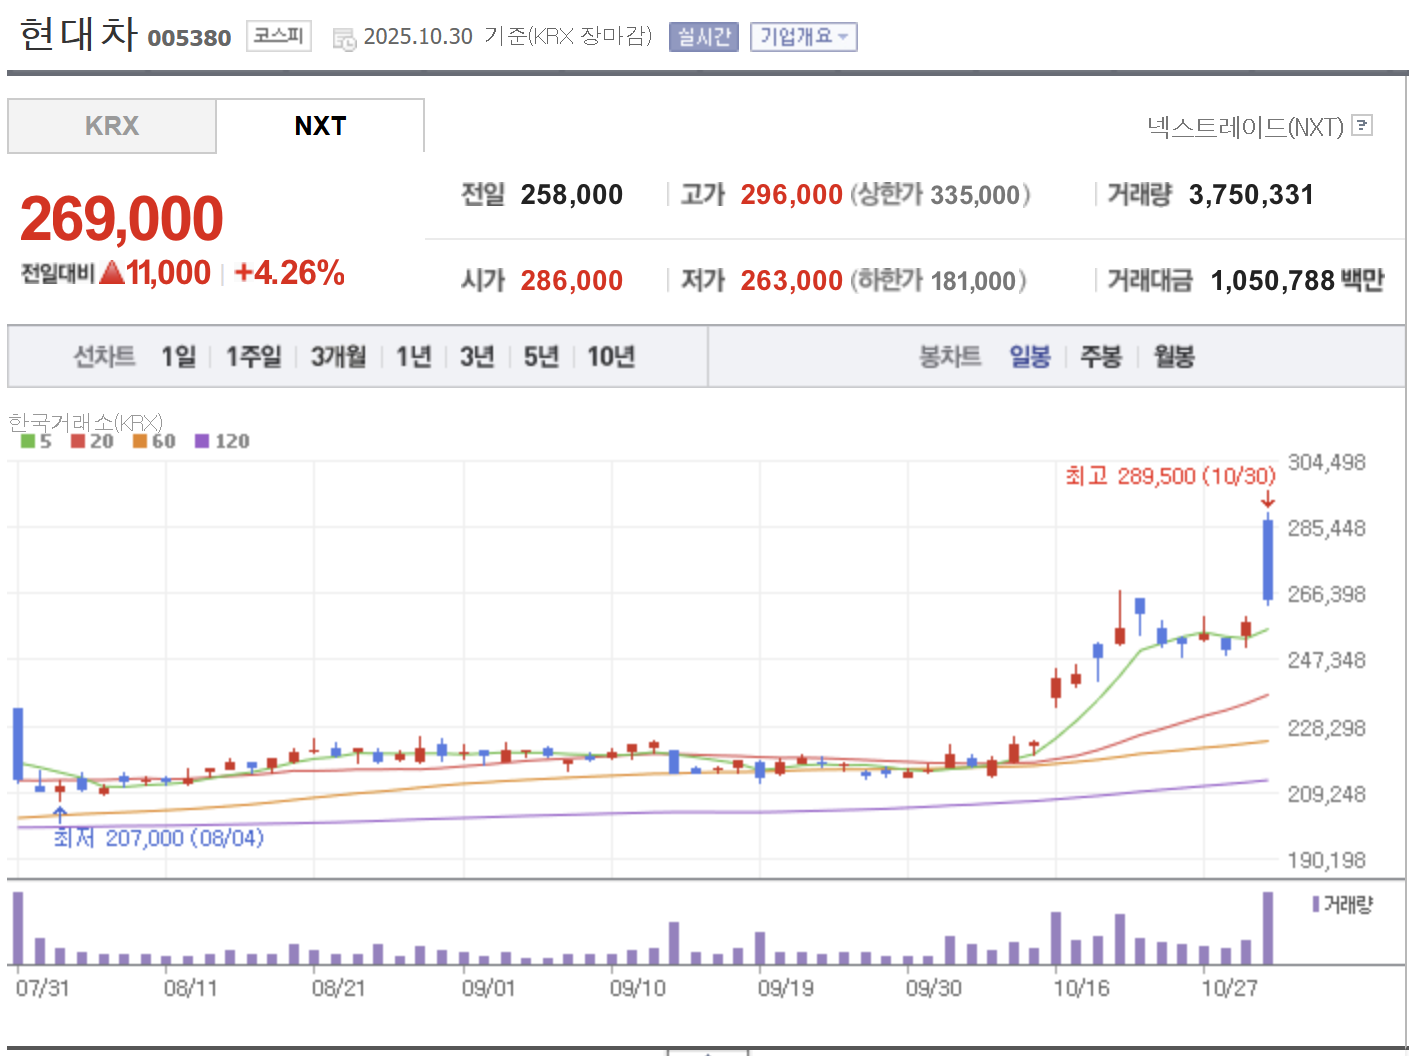The height and width of the screenshot is (1056, 1409).
Task: Click the orange 60-day moving average swatch
Action: (x=140, y=441)
